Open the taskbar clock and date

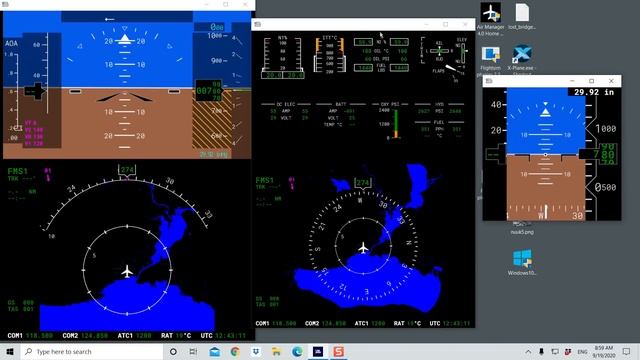point(604,351)
